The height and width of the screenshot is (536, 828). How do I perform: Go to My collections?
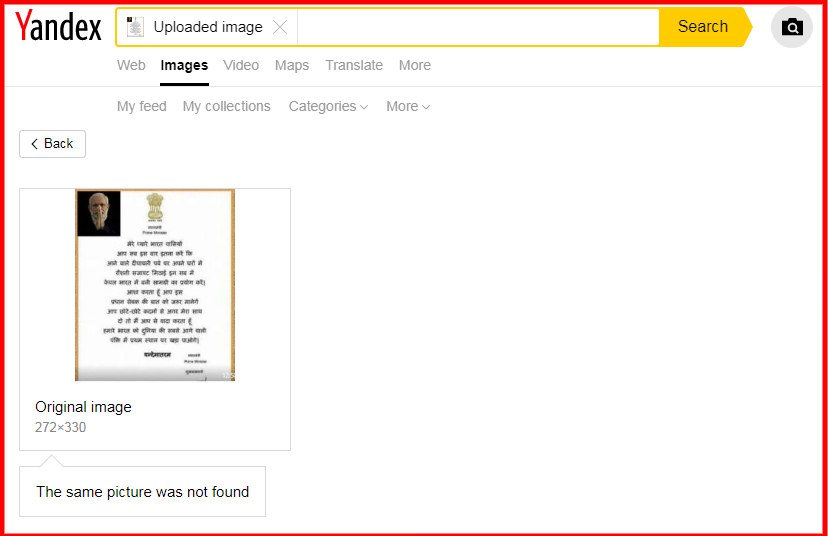(227, 106)
